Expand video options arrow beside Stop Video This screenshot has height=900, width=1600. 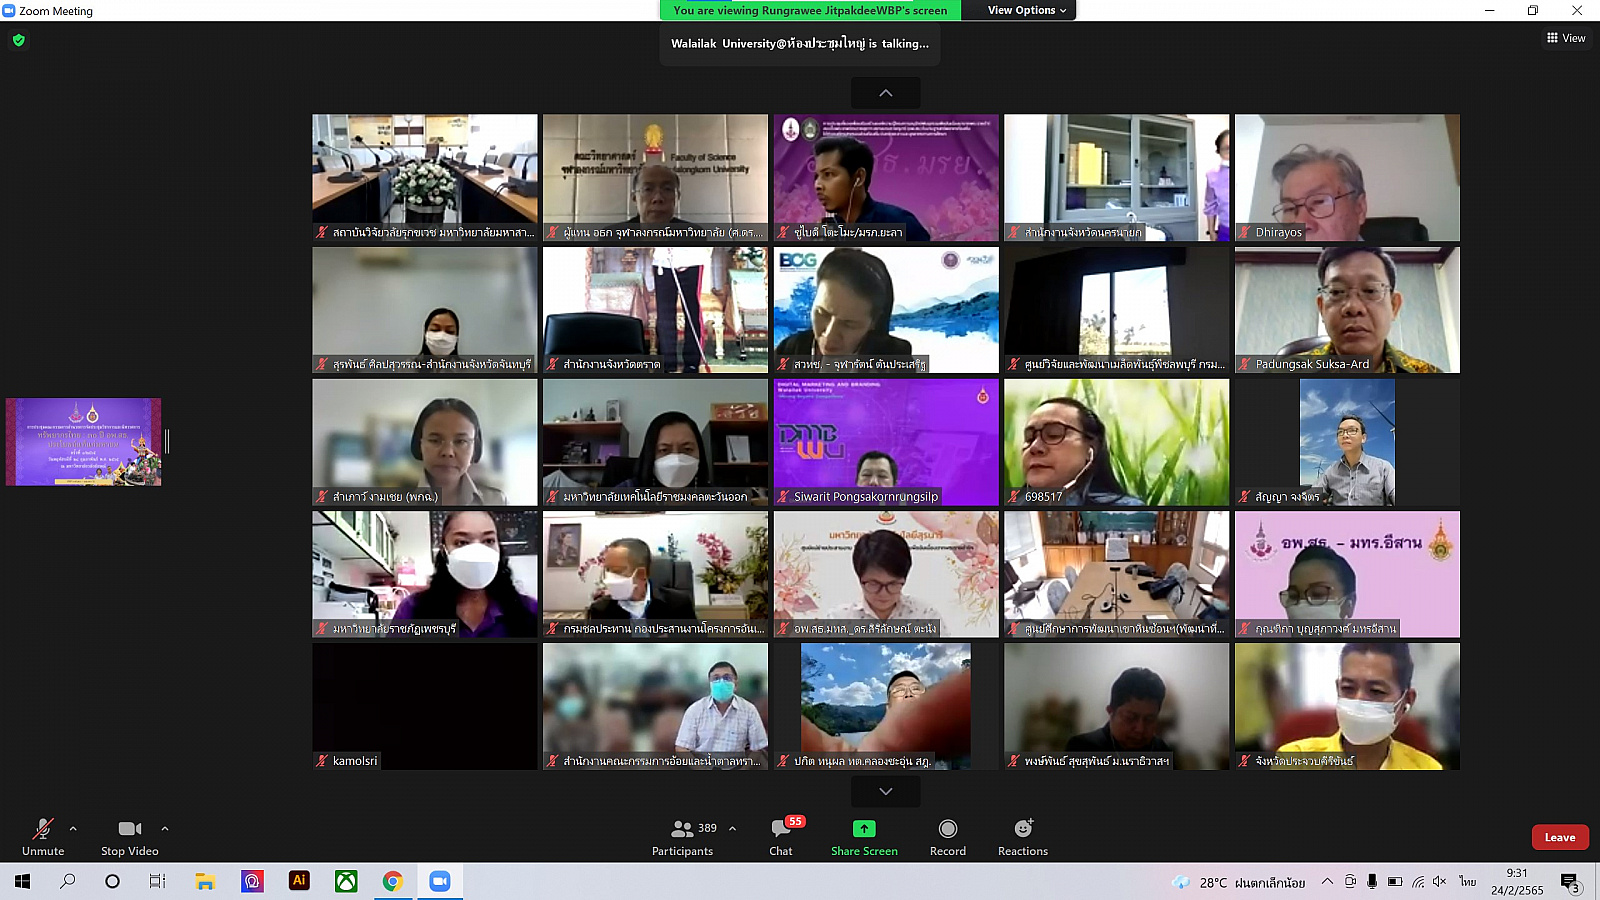click(165, 828)
